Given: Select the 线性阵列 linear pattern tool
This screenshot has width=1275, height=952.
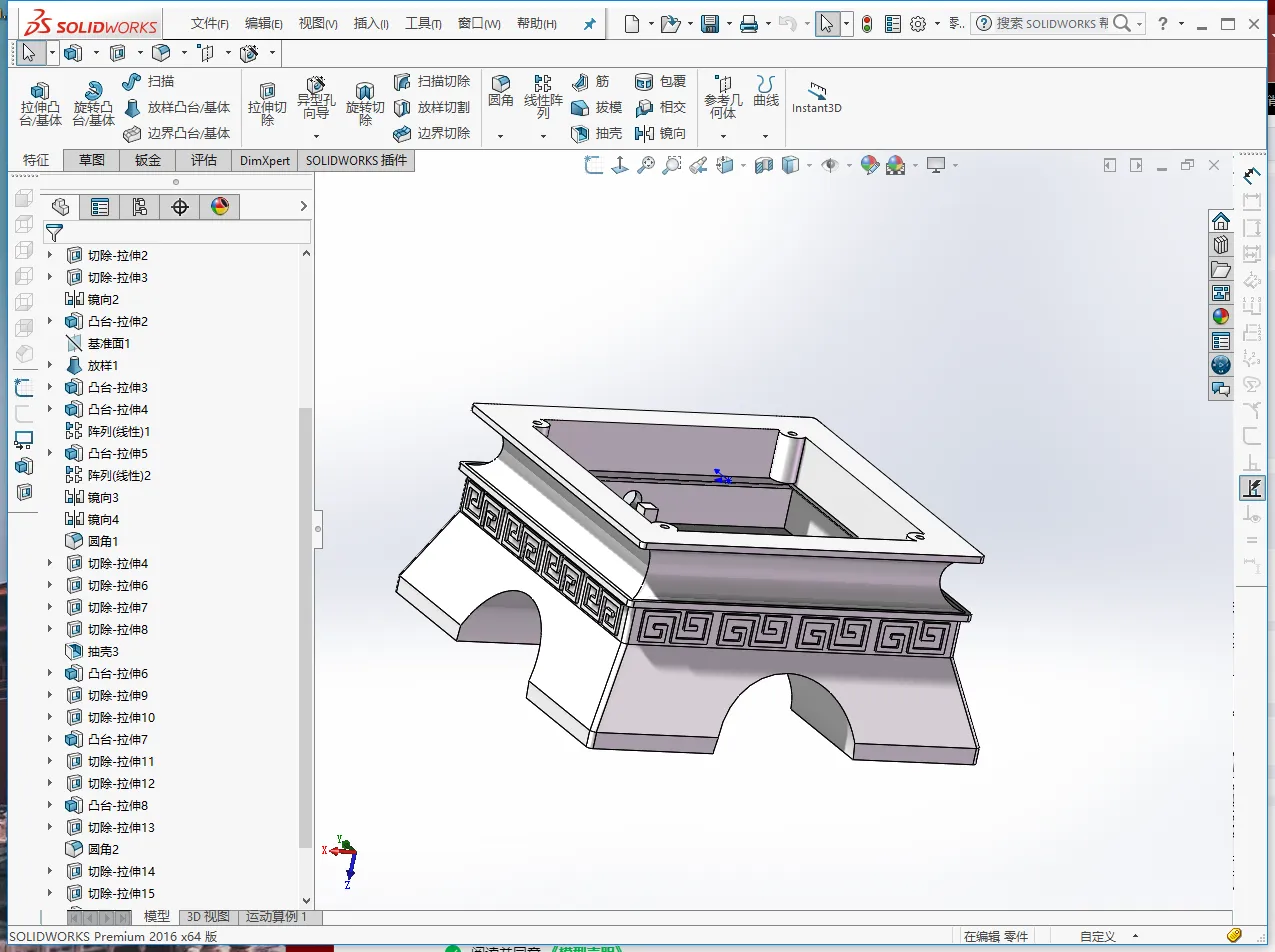Looking at the screenshot, I should [543, 97].
